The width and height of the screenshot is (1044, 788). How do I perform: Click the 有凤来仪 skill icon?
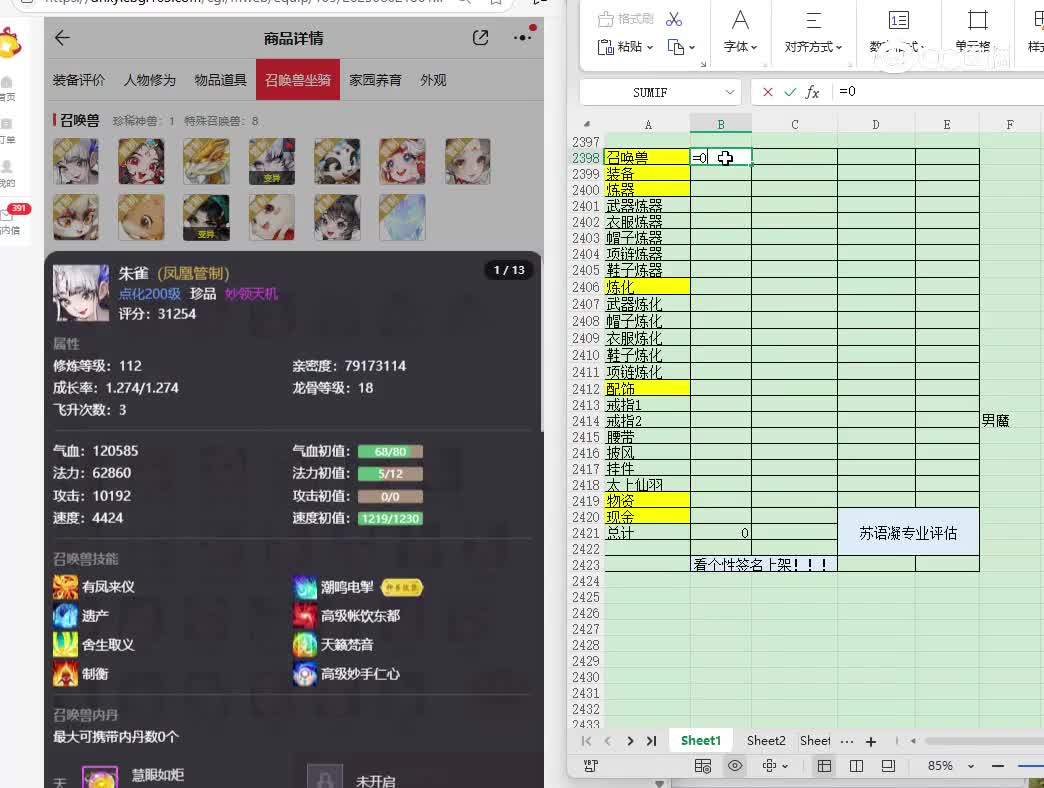(65, 587)
